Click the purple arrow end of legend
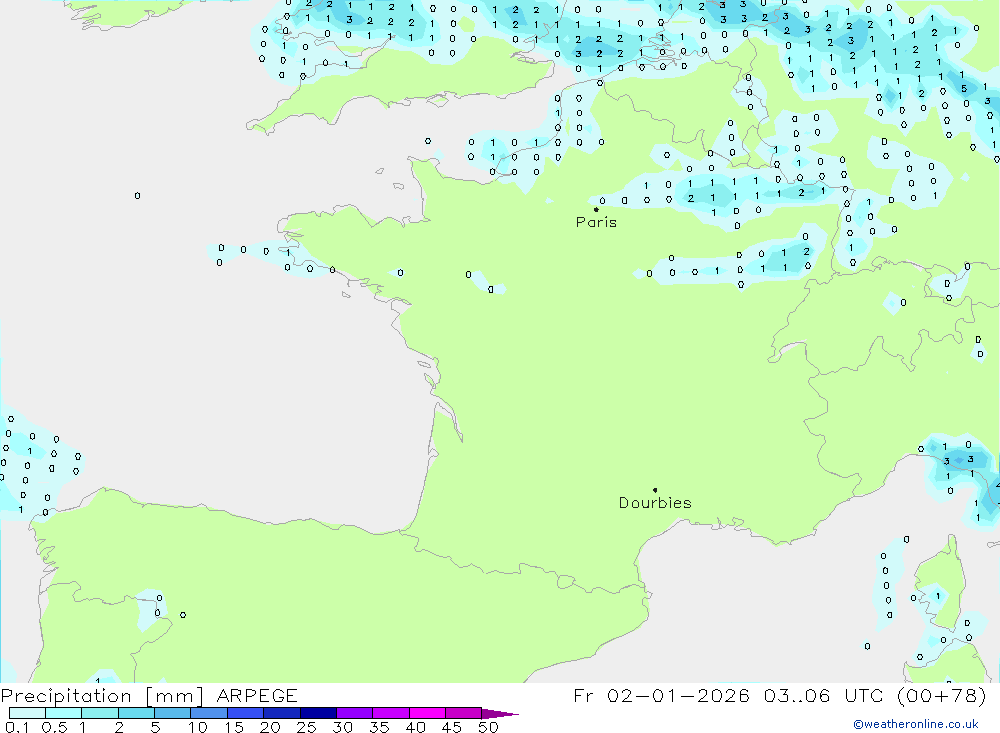 pyautogui.click(x=500, y=713)
